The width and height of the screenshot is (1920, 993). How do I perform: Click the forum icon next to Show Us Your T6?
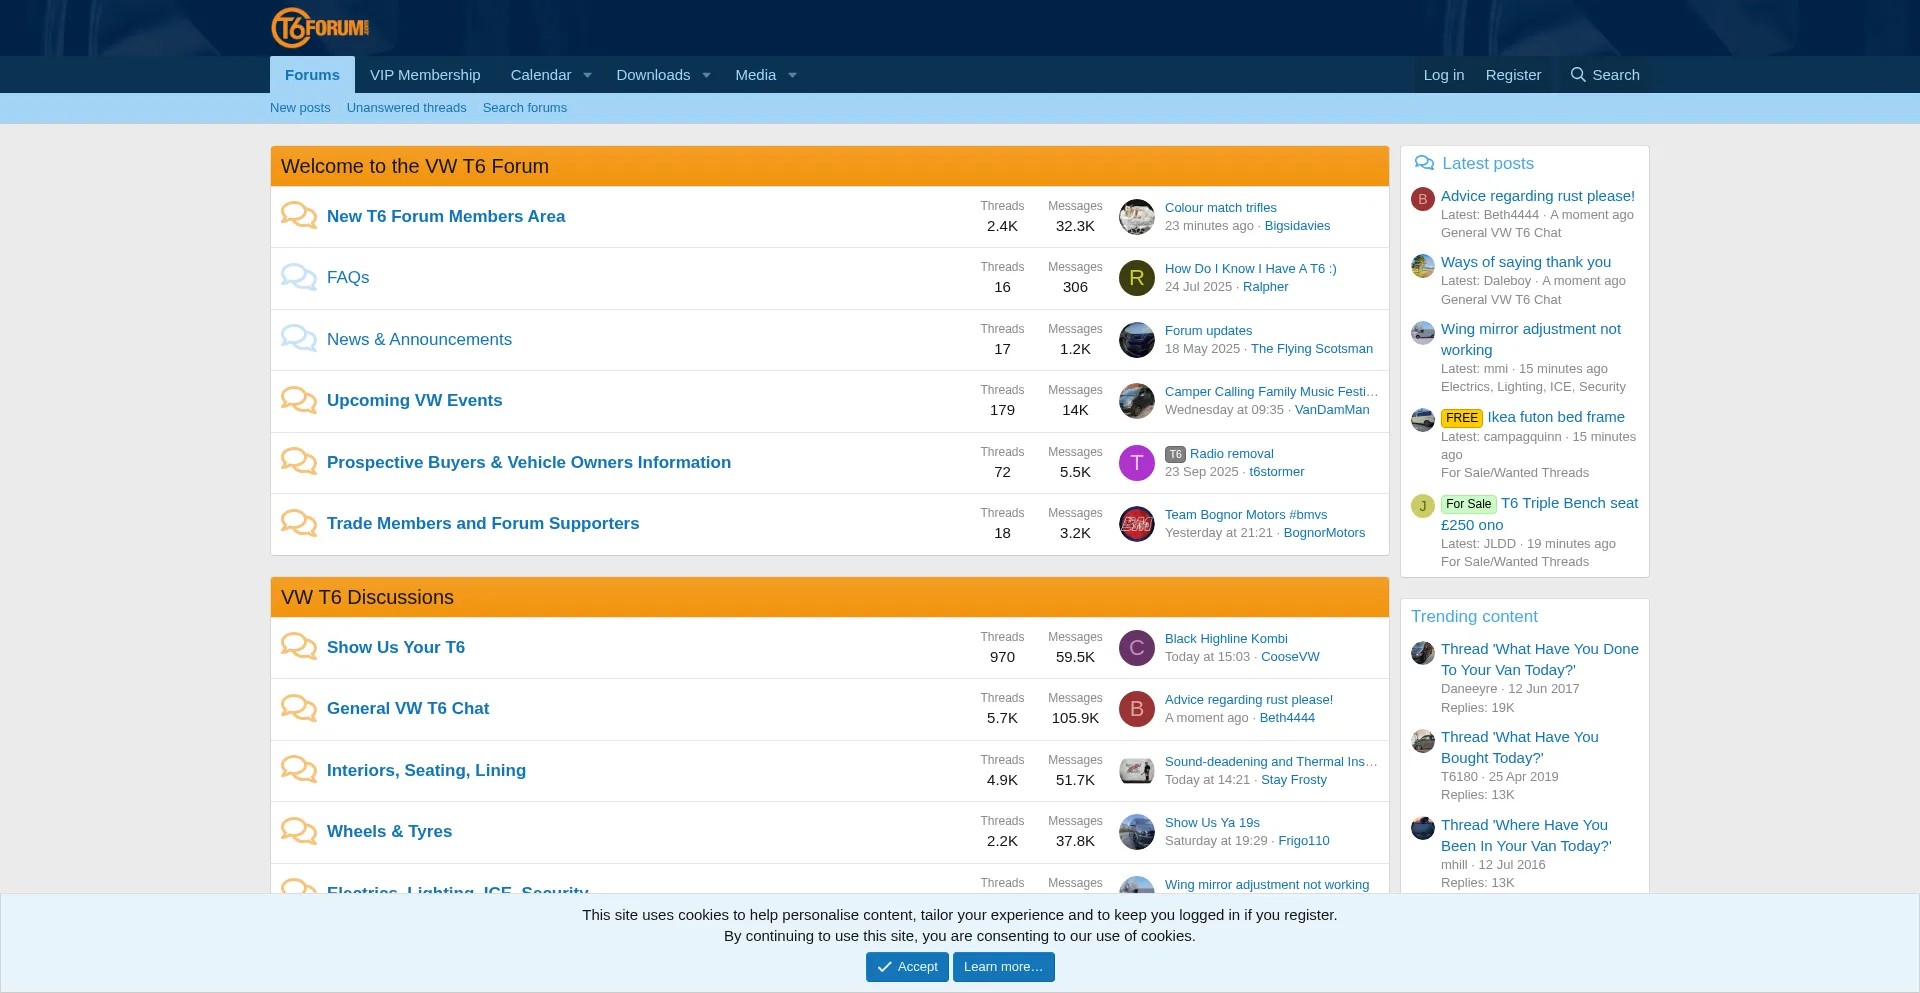pos(298,647)
